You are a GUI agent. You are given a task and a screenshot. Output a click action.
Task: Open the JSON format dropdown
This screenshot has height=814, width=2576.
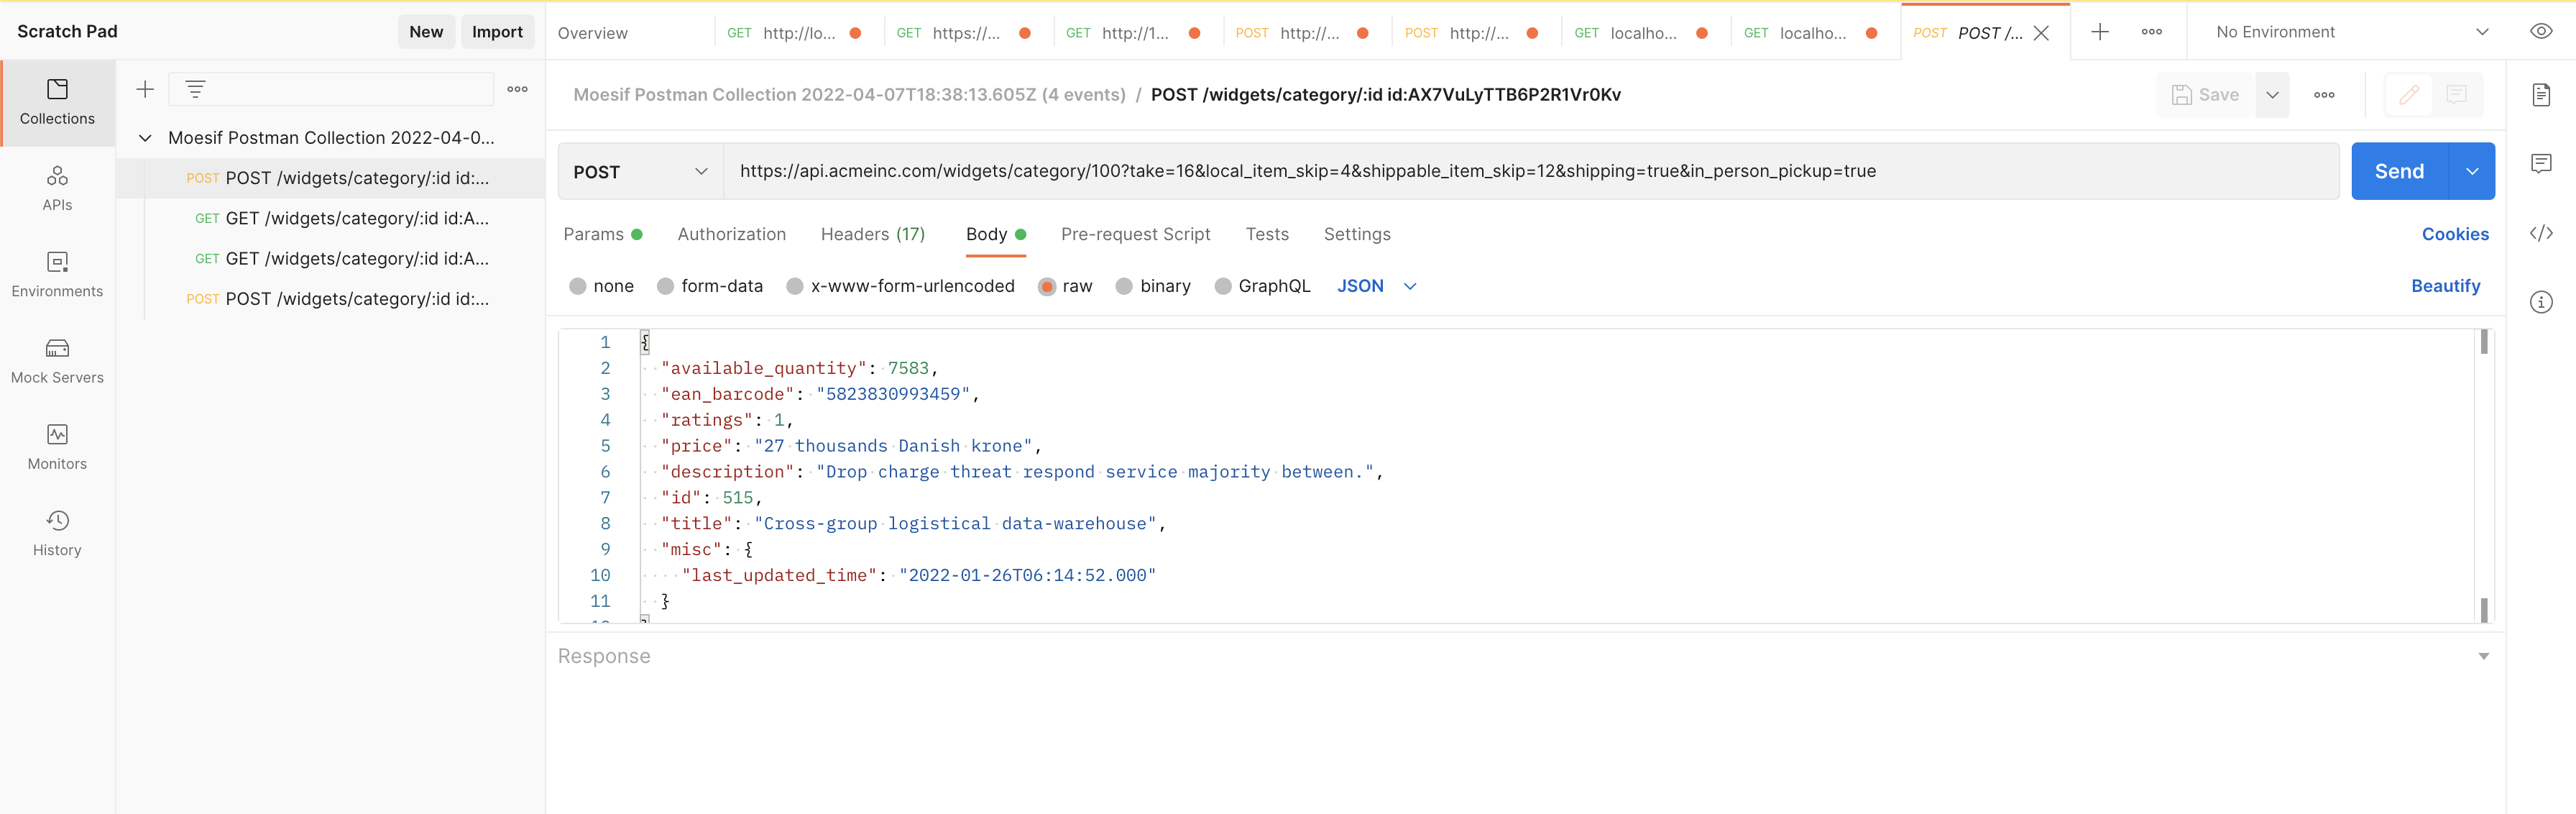click(1377, 286)
